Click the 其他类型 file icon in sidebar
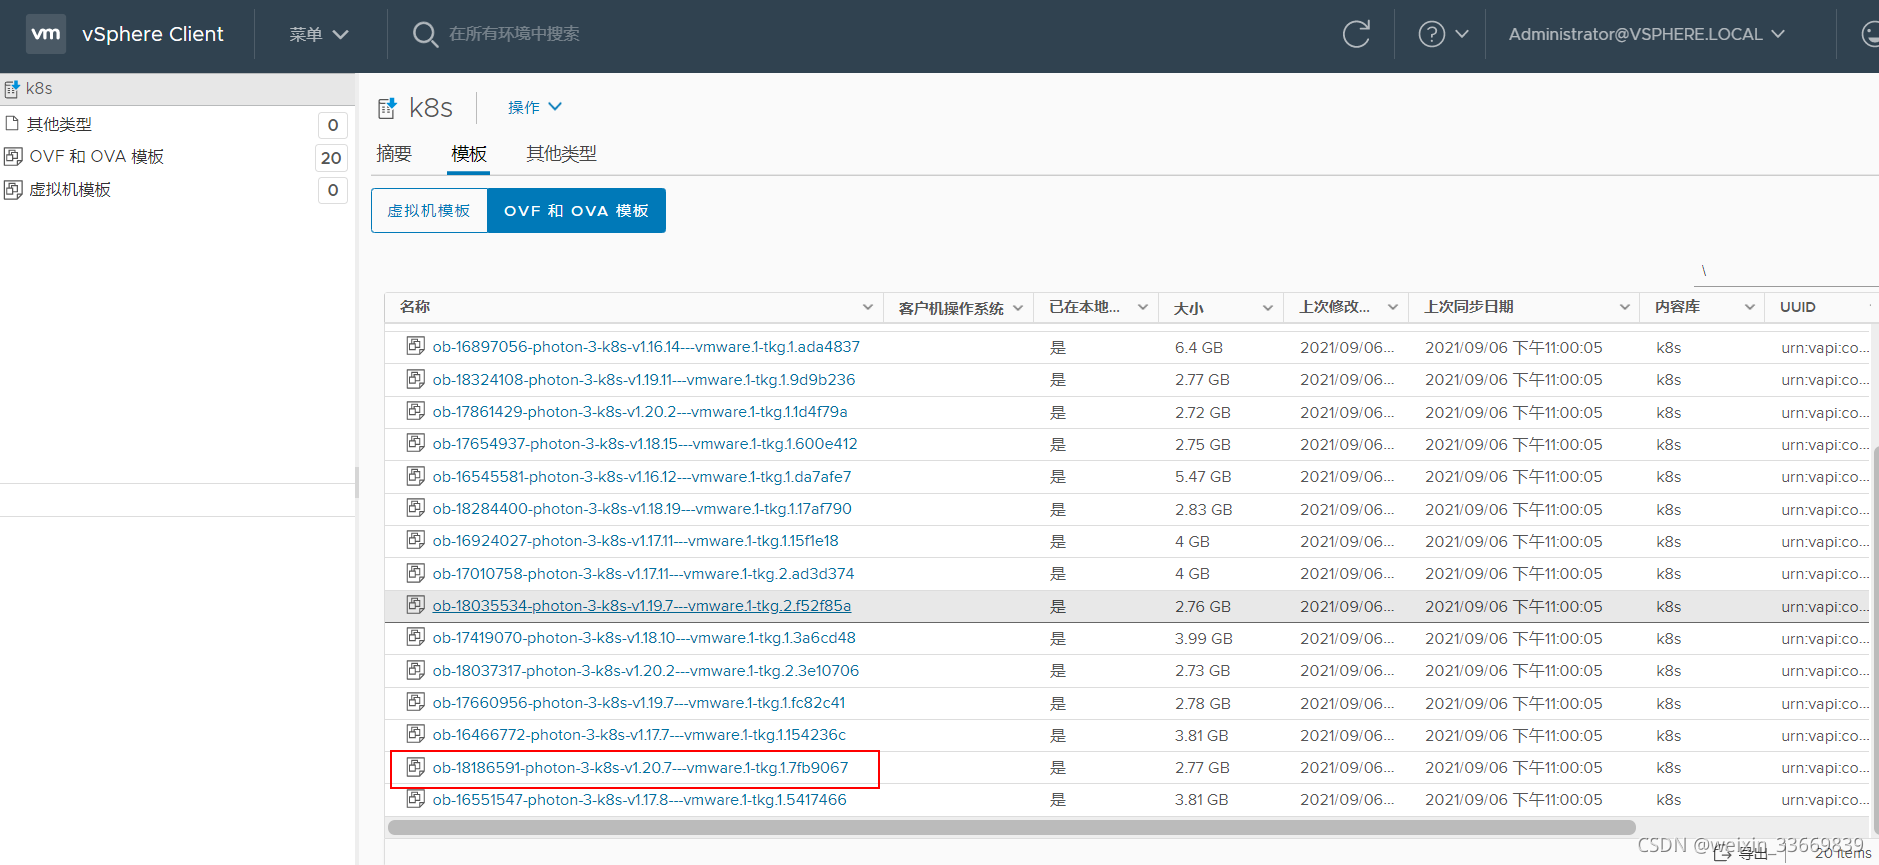The image size is (1879, 865). [13, 124]
